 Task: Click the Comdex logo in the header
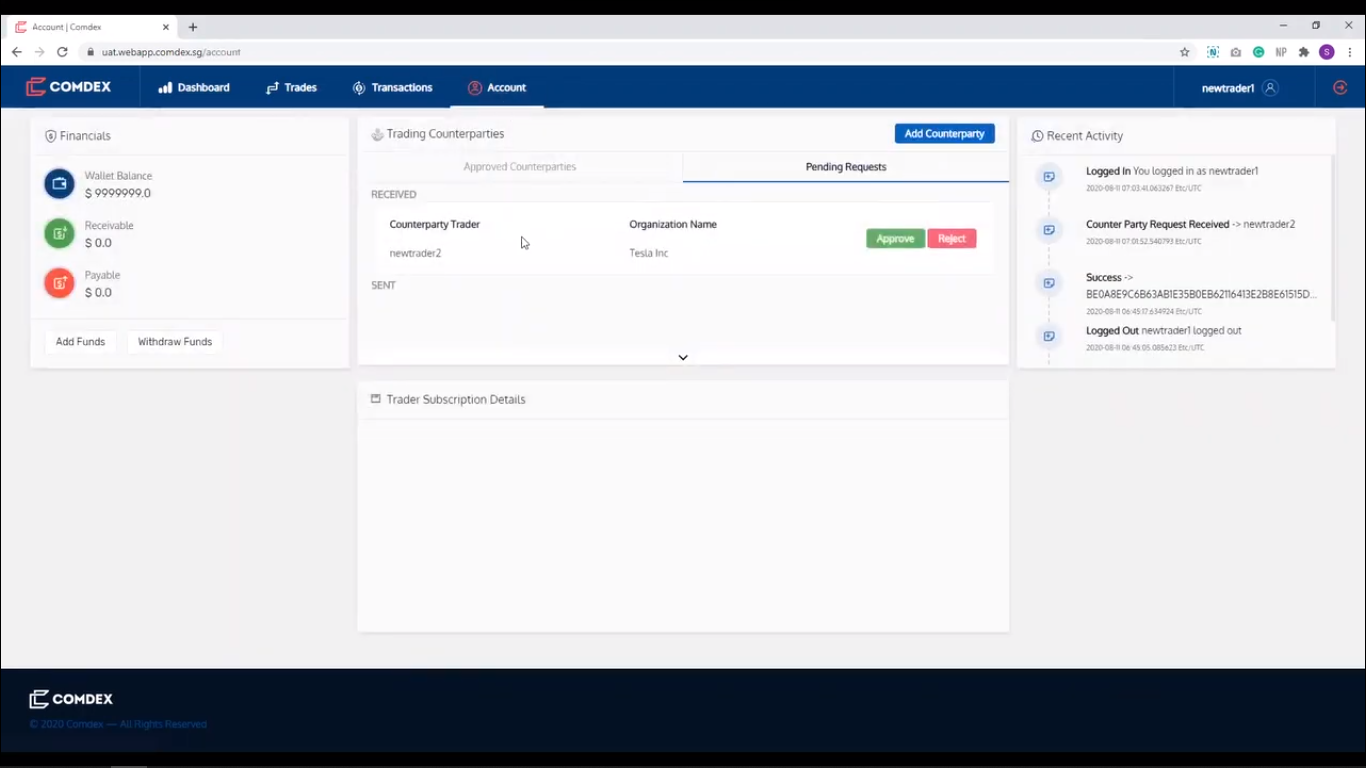click(68, 87)
